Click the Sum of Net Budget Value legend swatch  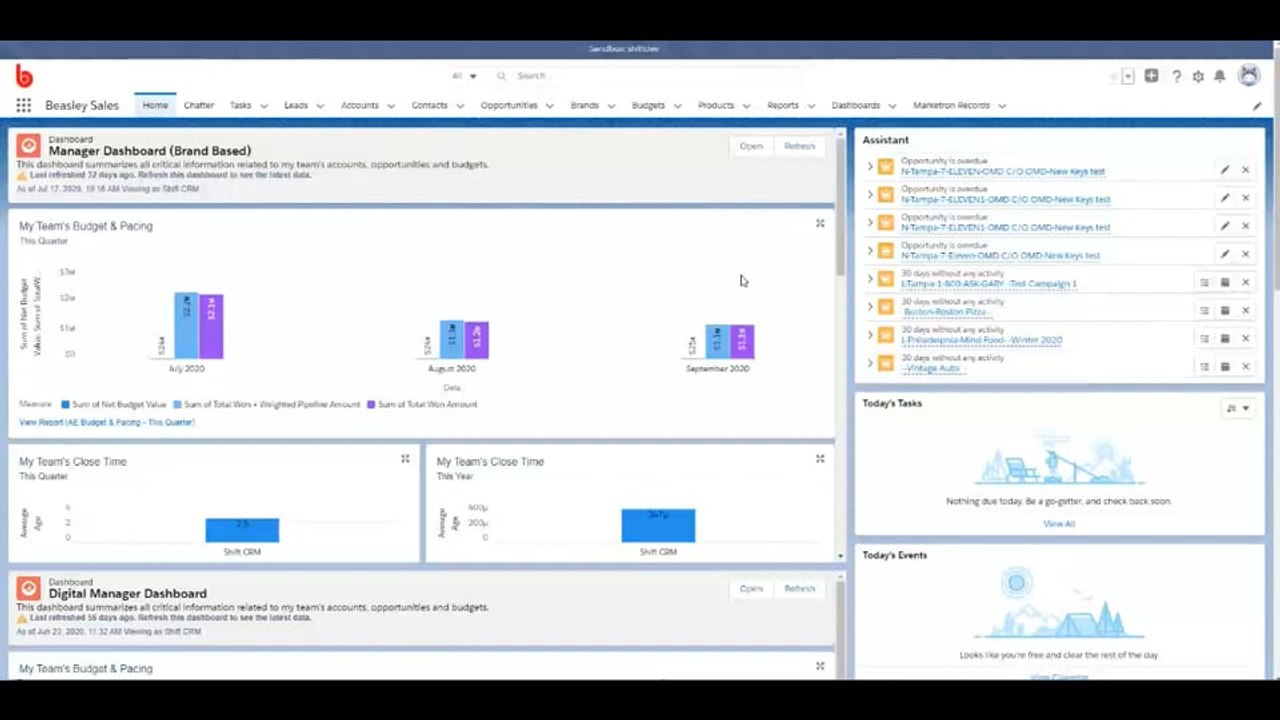(x=65, y=404)
